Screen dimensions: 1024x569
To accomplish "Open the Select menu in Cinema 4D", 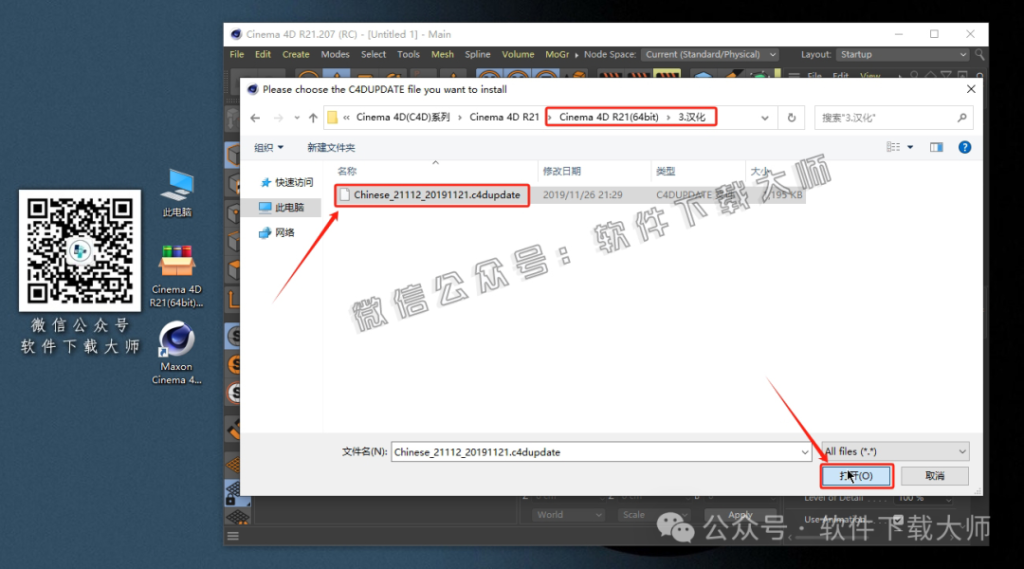I will click(374, 54).
